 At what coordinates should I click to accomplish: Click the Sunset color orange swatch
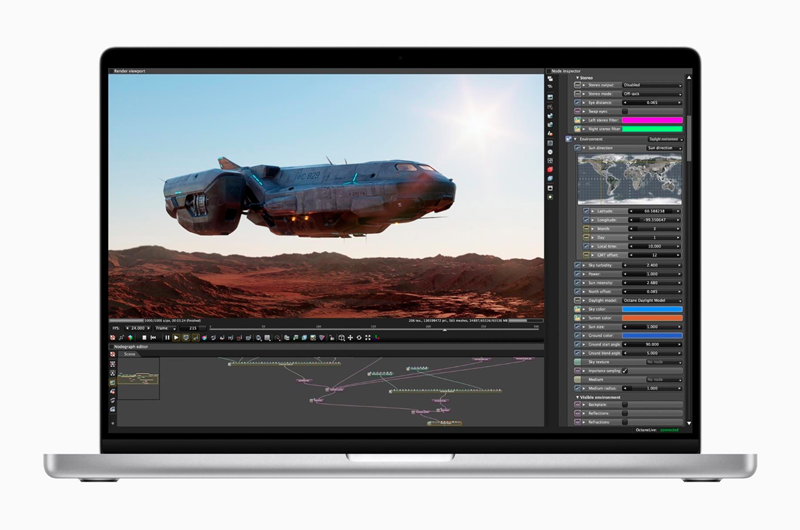652,318
